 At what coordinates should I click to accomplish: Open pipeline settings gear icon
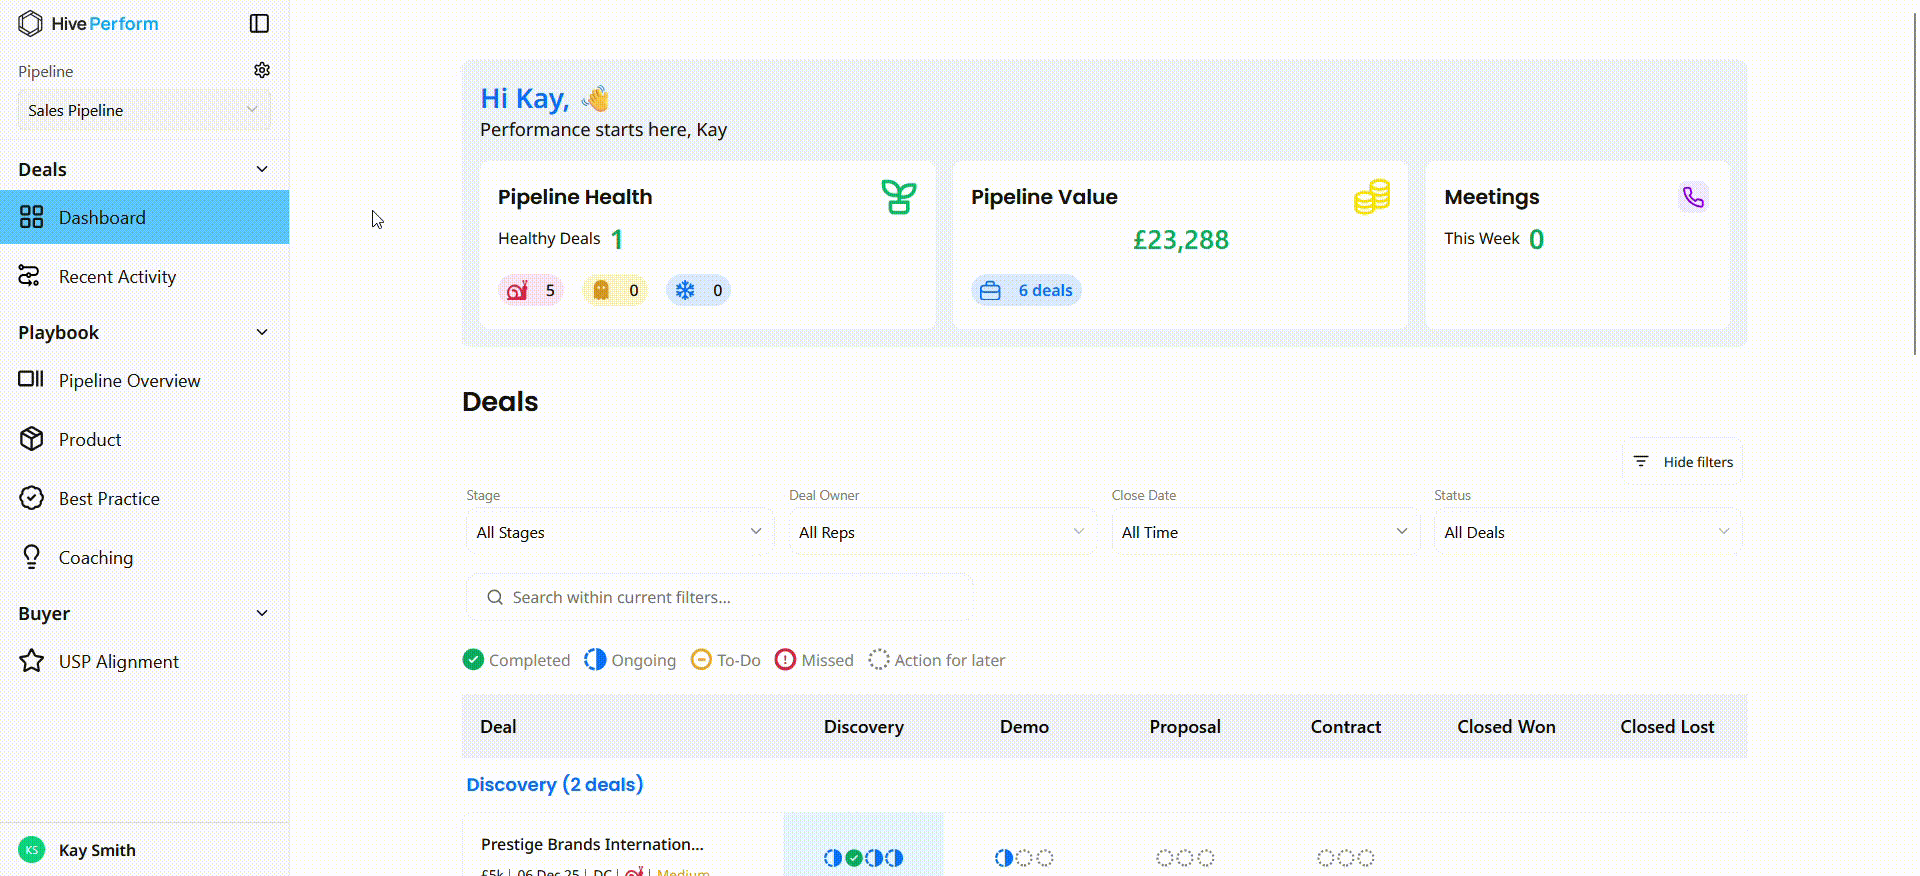(262, 70)
